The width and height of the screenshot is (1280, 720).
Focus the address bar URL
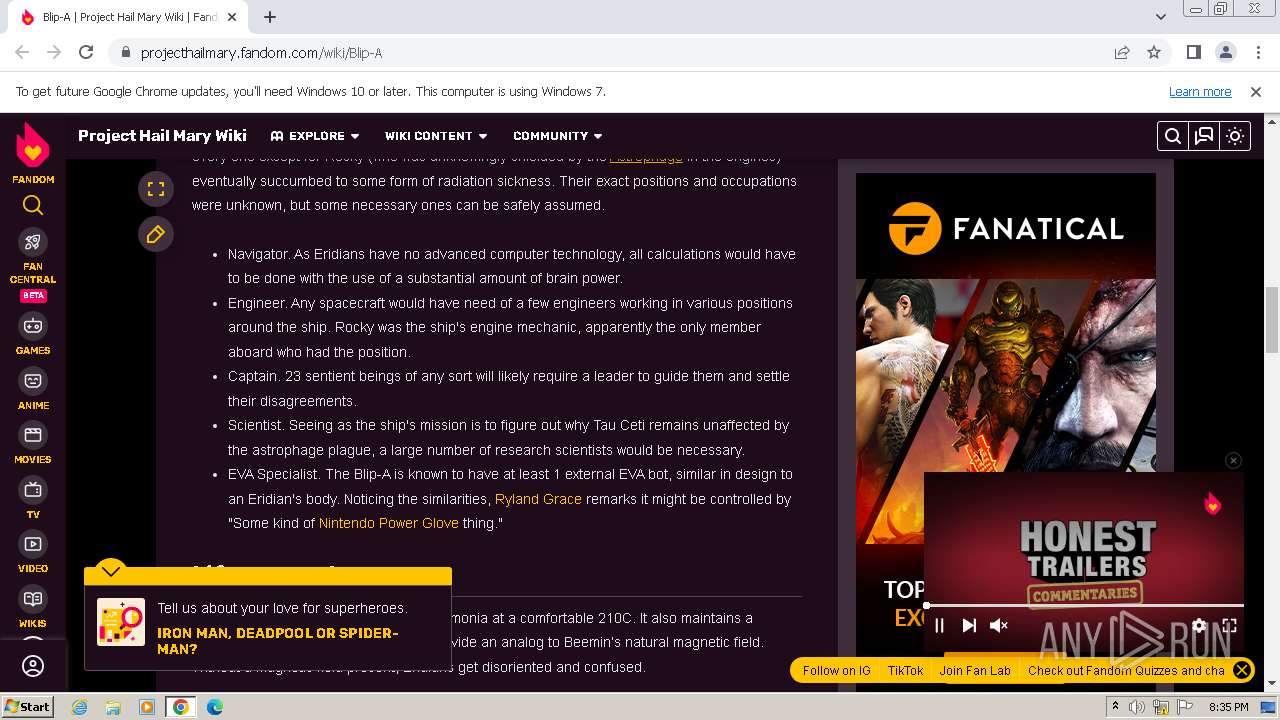coord(261,53)
